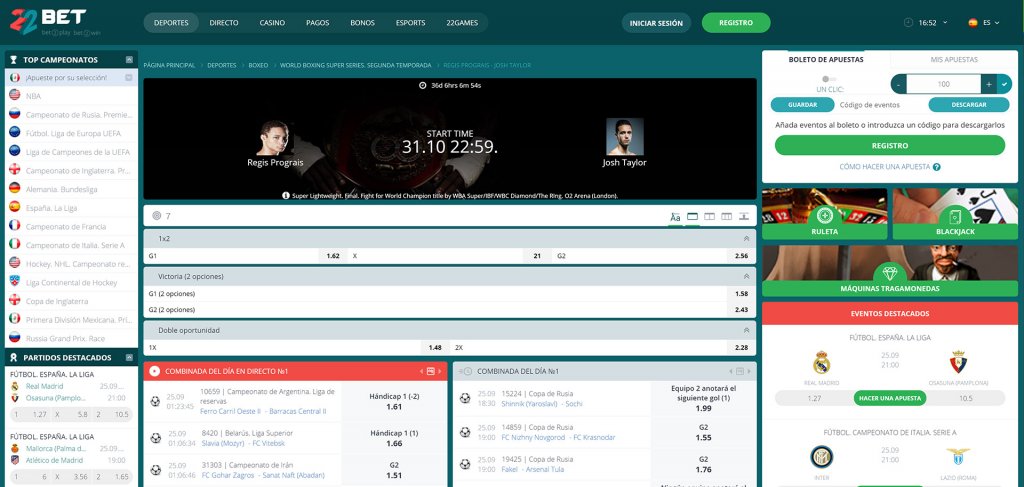1024x487 pixels.
Task: Click the header REGISTRO button
Action: [x=736, y=23]
